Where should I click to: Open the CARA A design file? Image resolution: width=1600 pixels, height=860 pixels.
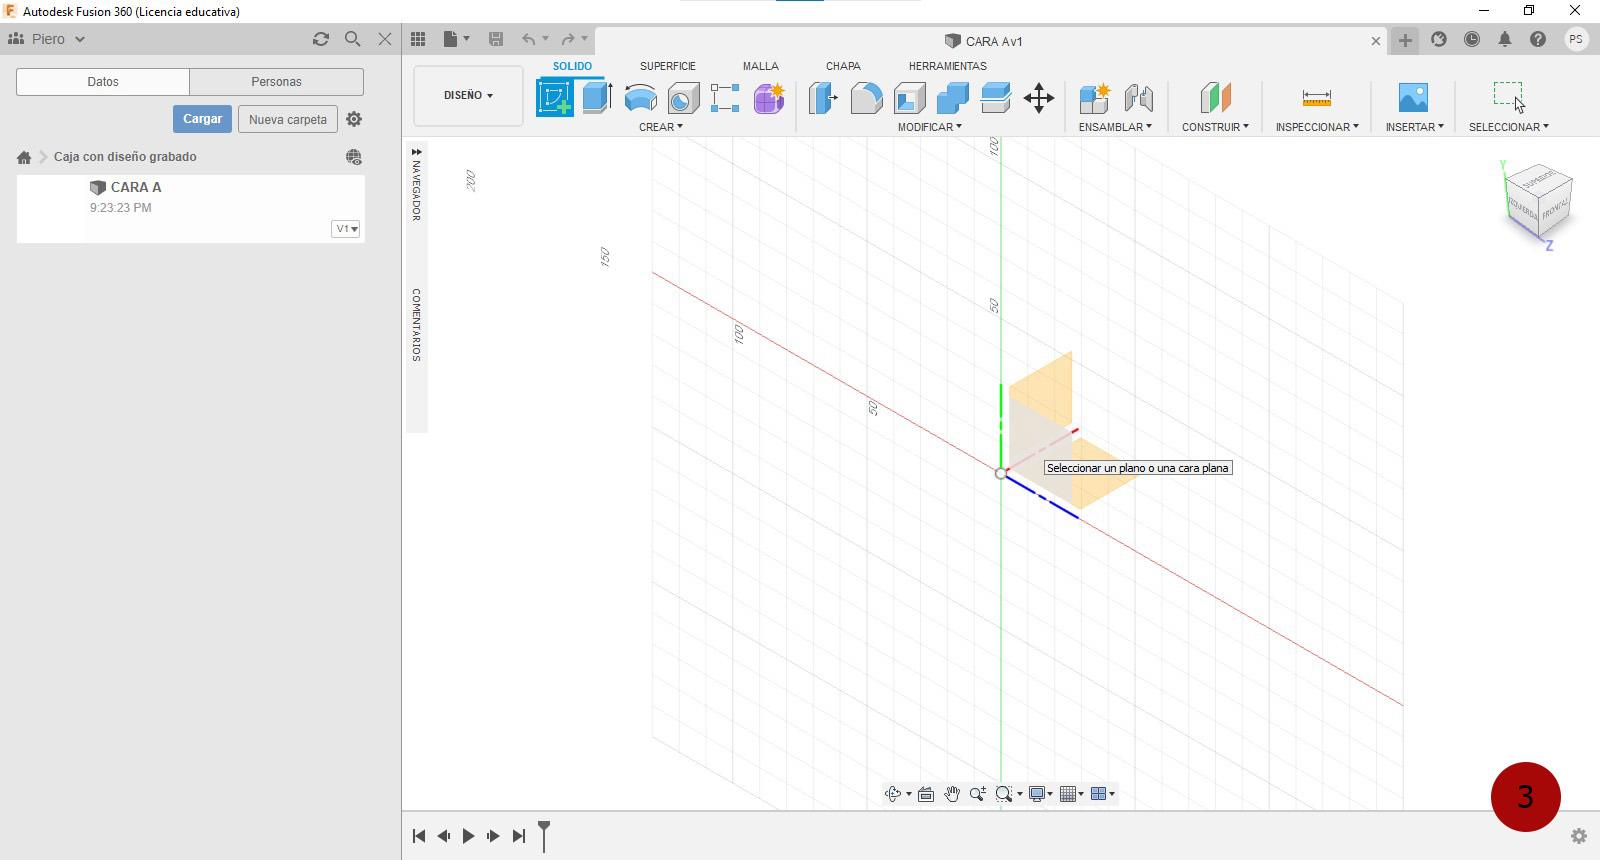pos(190,208)
